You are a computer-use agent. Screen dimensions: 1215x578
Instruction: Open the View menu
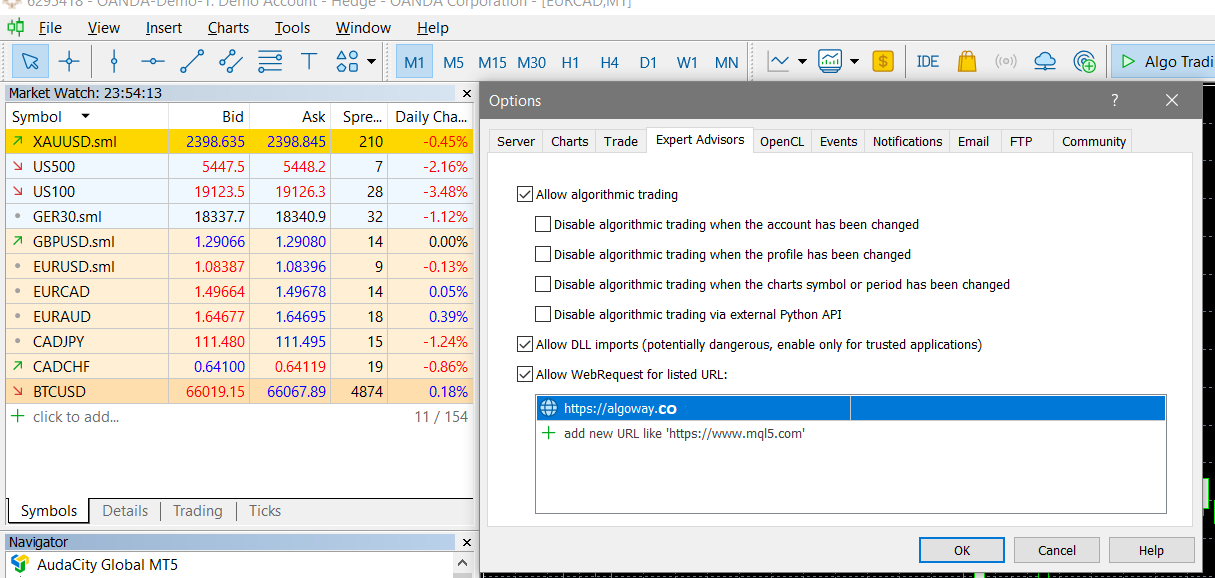(x=104, y=28)
